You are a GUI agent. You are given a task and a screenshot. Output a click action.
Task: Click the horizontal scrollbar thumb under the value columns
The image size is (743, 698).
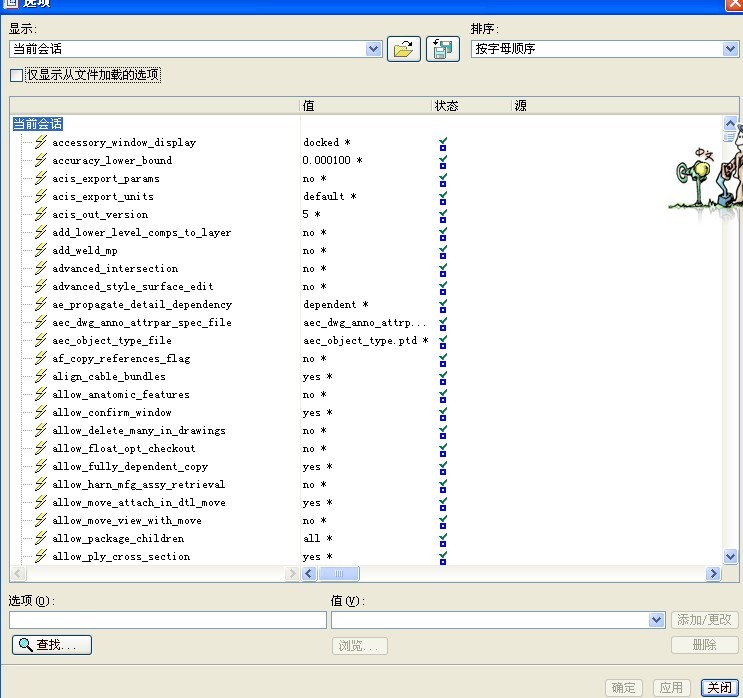pyautogui.click(x=339, y=574)
